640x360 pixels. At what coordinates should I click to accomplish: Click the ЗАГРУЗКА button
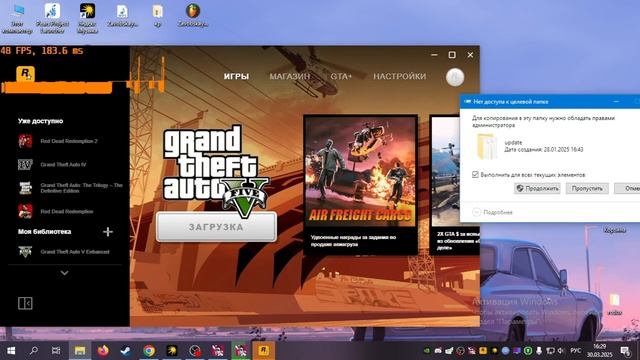216,227
